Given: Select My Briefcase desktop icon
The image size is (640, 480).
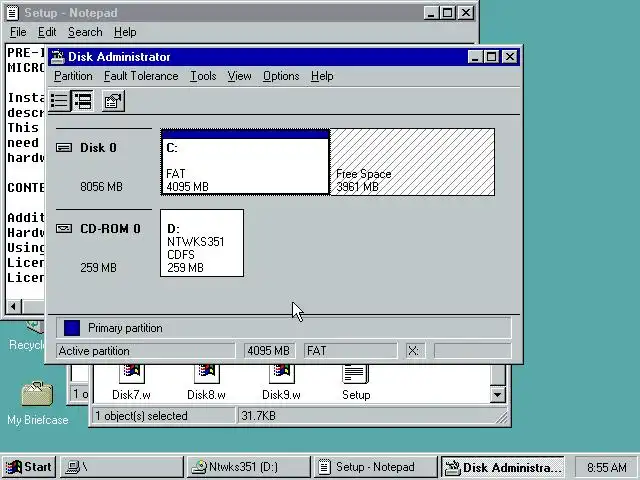Looking at the screenshot, I should click(37, 394).
